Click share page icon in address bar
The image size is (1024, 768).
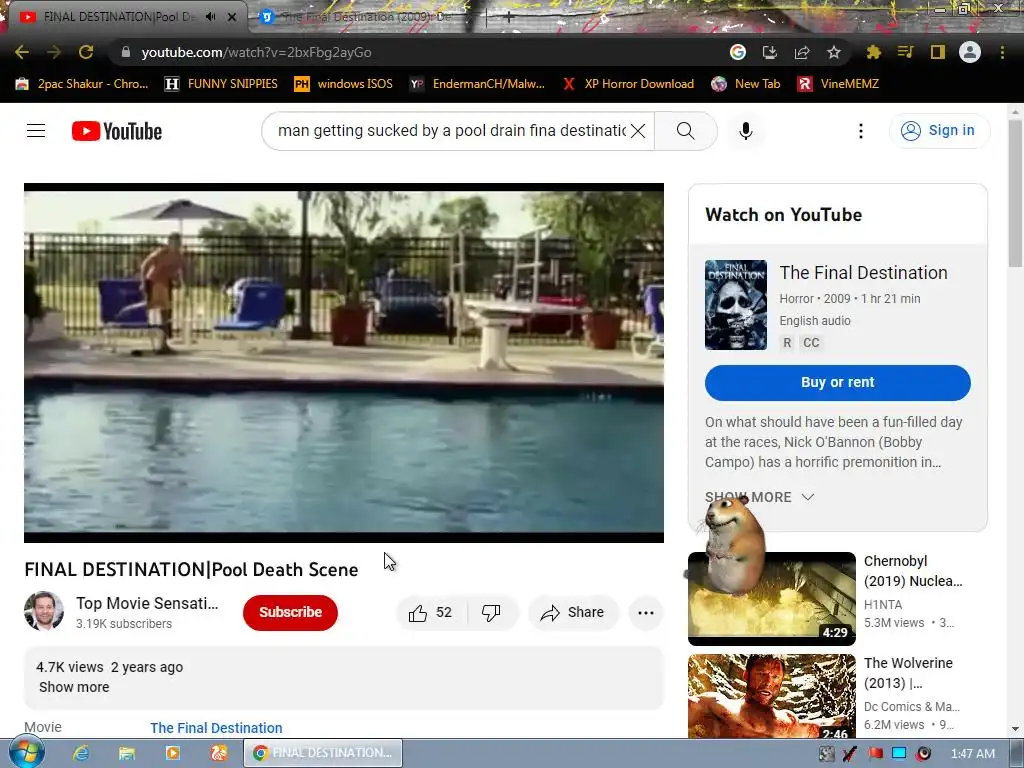point(802,52)
